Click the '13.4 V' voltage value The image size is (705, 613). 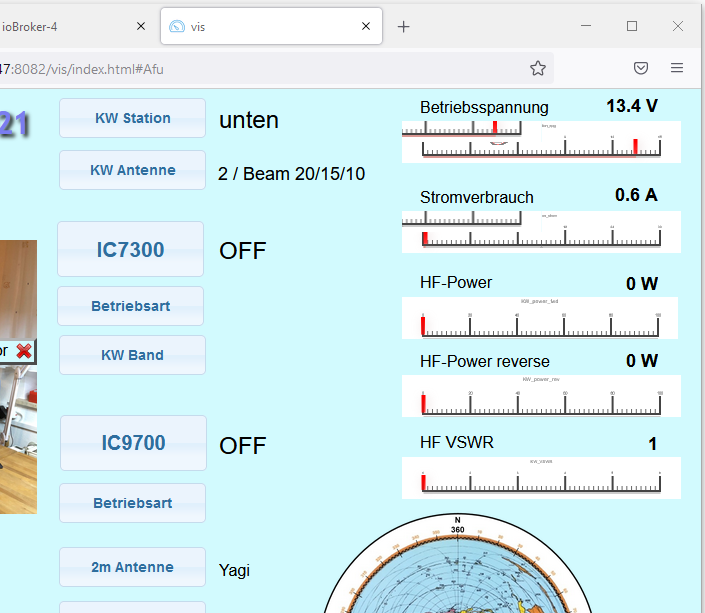pos(632,106)
